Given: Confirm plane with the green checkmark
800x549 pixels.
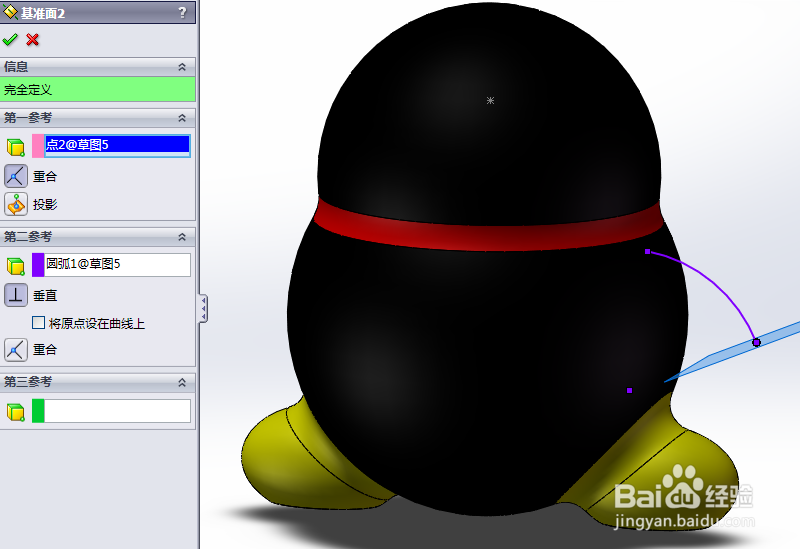Looking at the screenshot, I should point(10,39).
